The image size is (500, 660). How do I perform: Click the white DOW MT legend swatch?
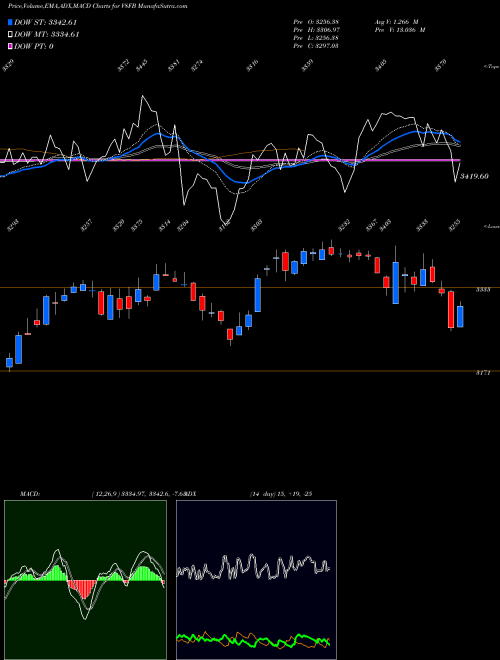11,34
